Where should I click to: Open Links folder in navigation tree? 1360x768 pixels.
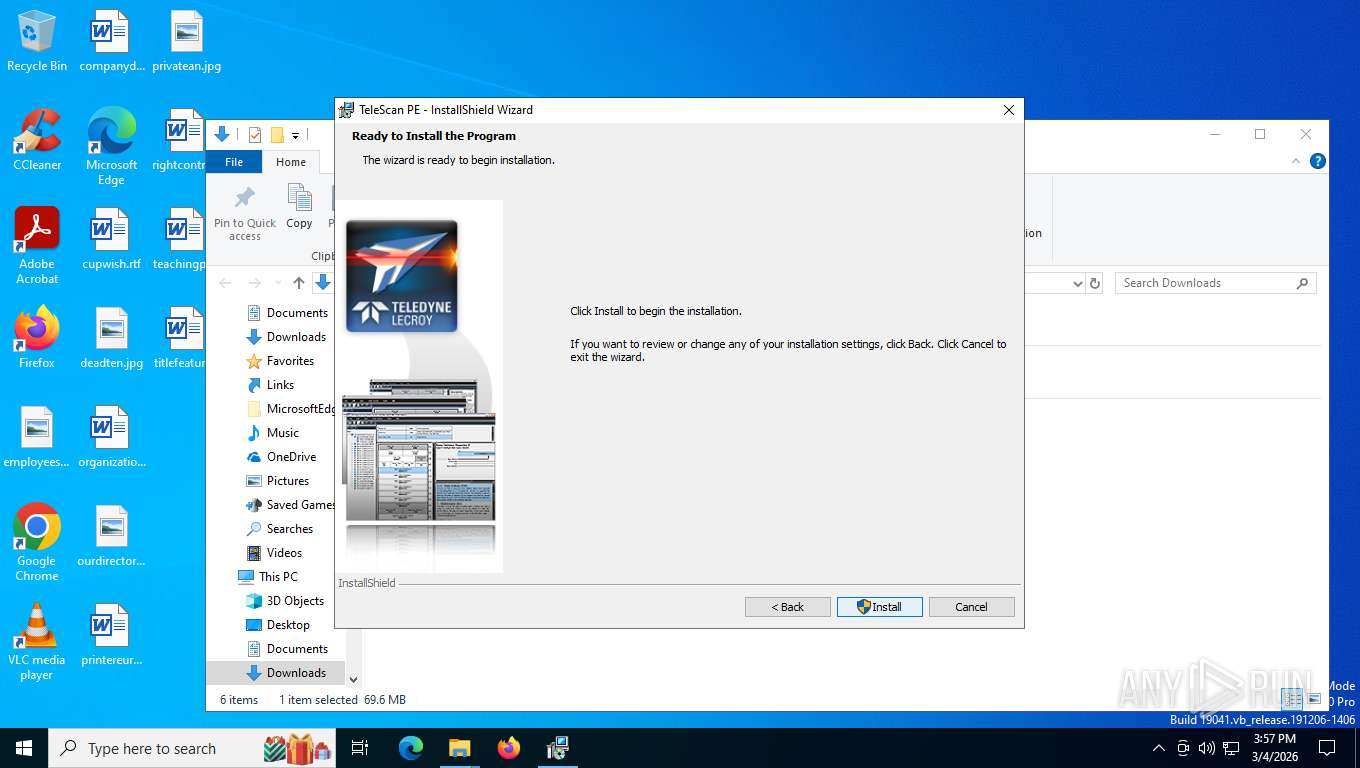(270, 385)
